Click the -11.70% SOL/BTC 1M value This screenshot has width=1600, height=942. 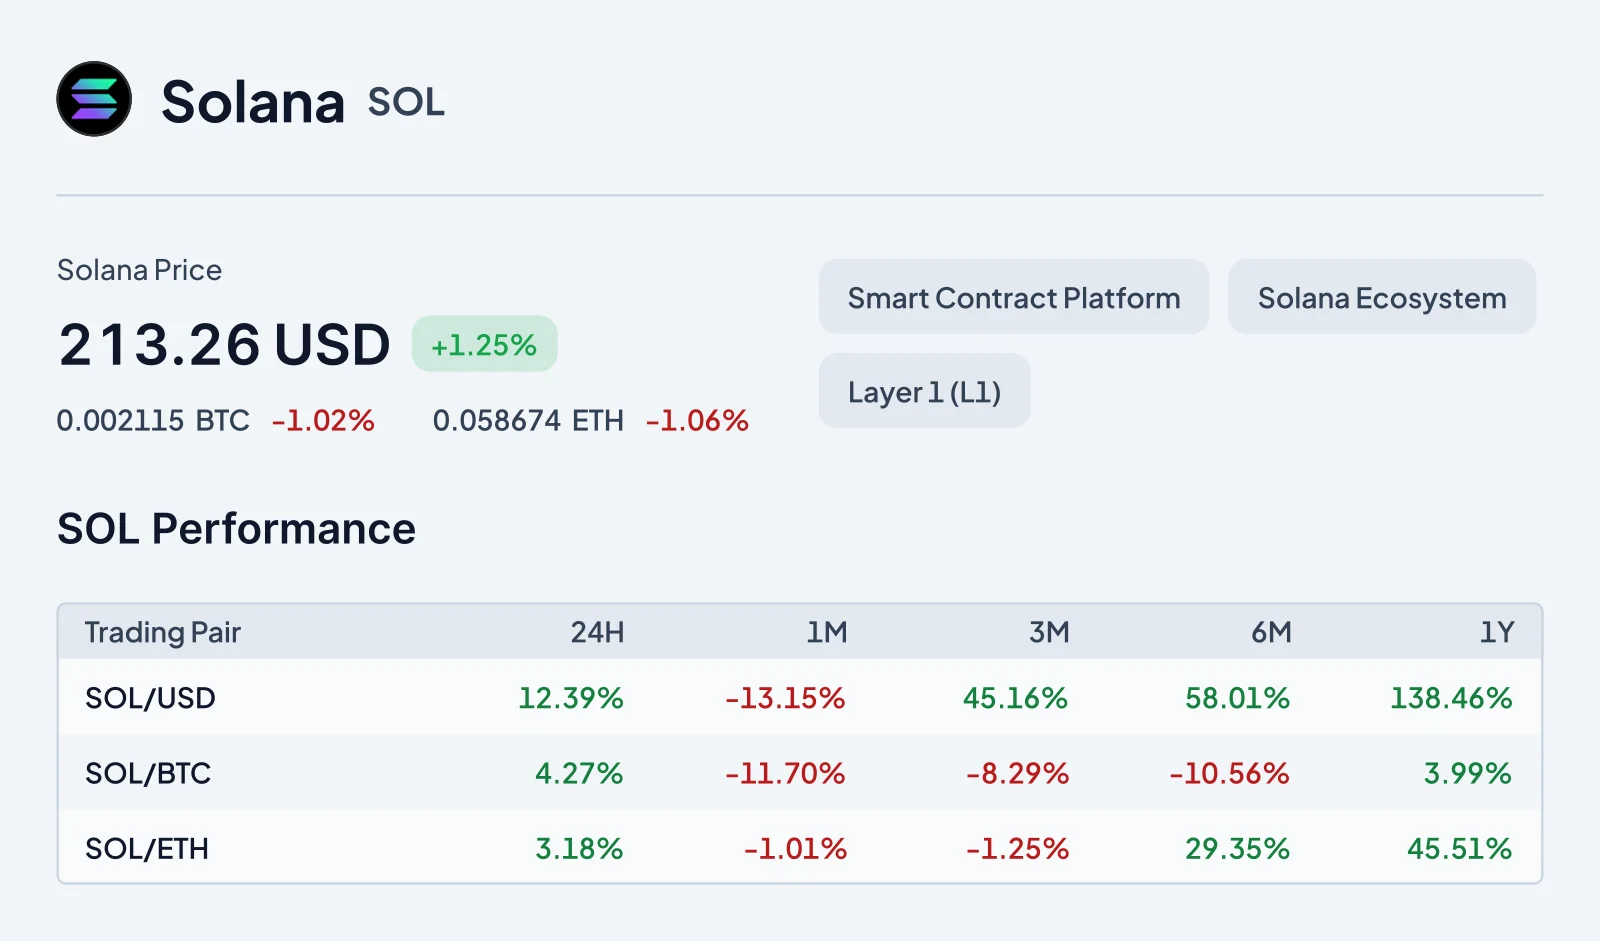[x=785, y=773]
